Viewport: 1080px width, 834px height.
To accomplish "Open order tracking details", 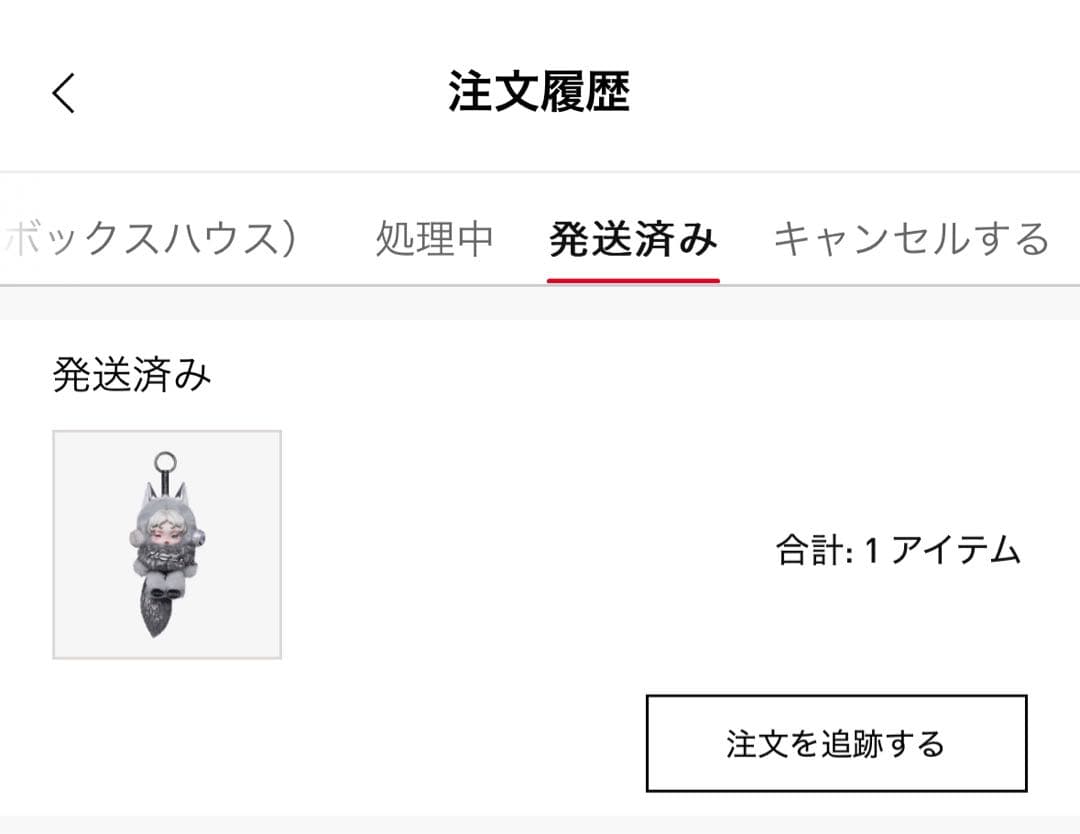I will (837, 743).
